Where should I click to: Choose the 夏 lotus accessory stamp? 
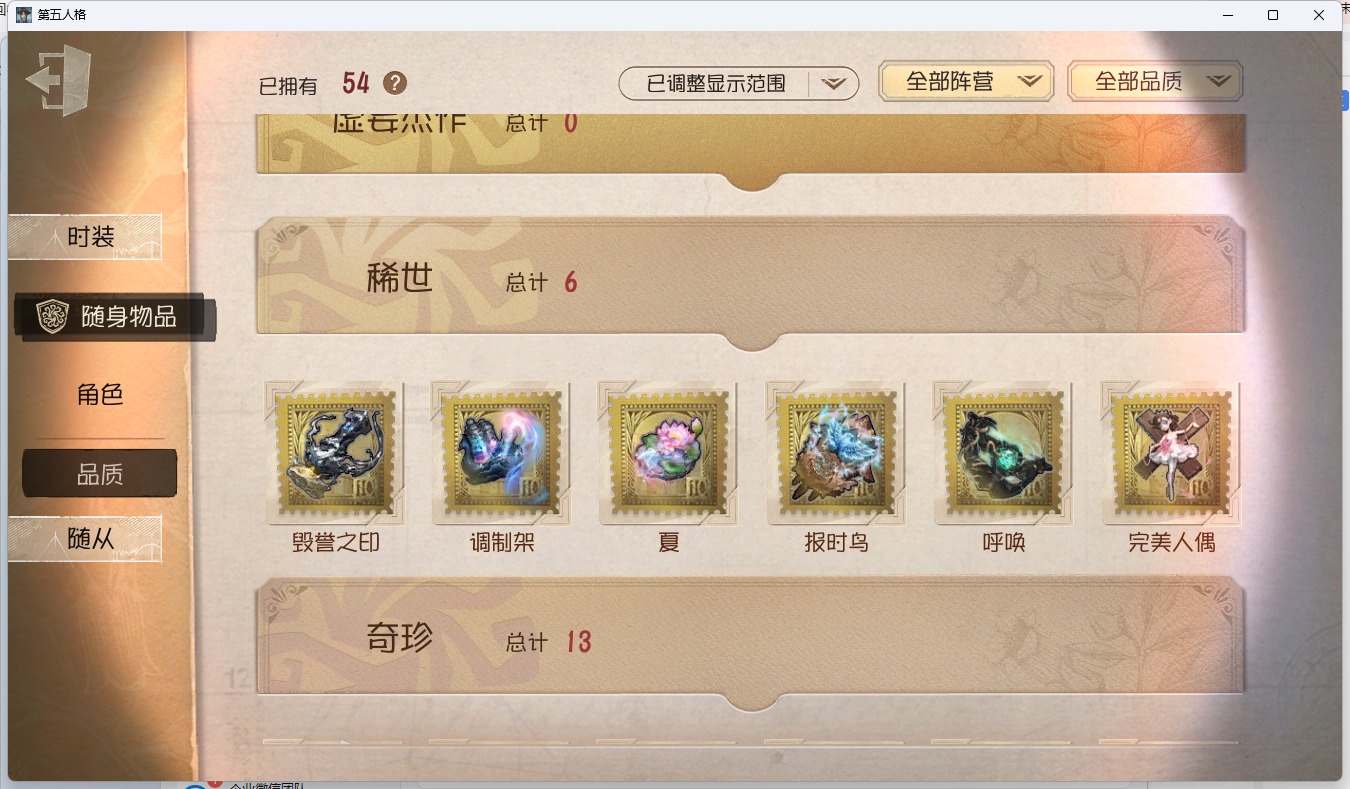pos(668,452)
